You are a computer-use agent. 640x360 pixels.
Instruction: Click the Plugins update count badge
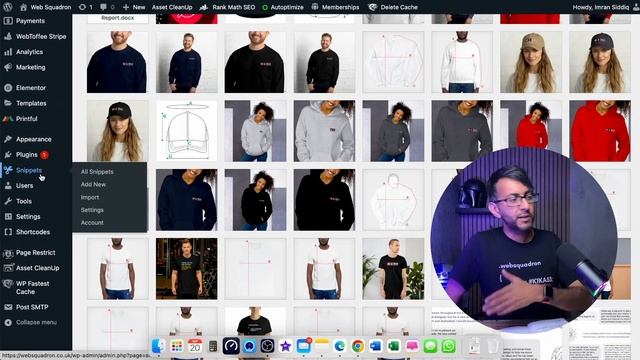pos(44,155)
